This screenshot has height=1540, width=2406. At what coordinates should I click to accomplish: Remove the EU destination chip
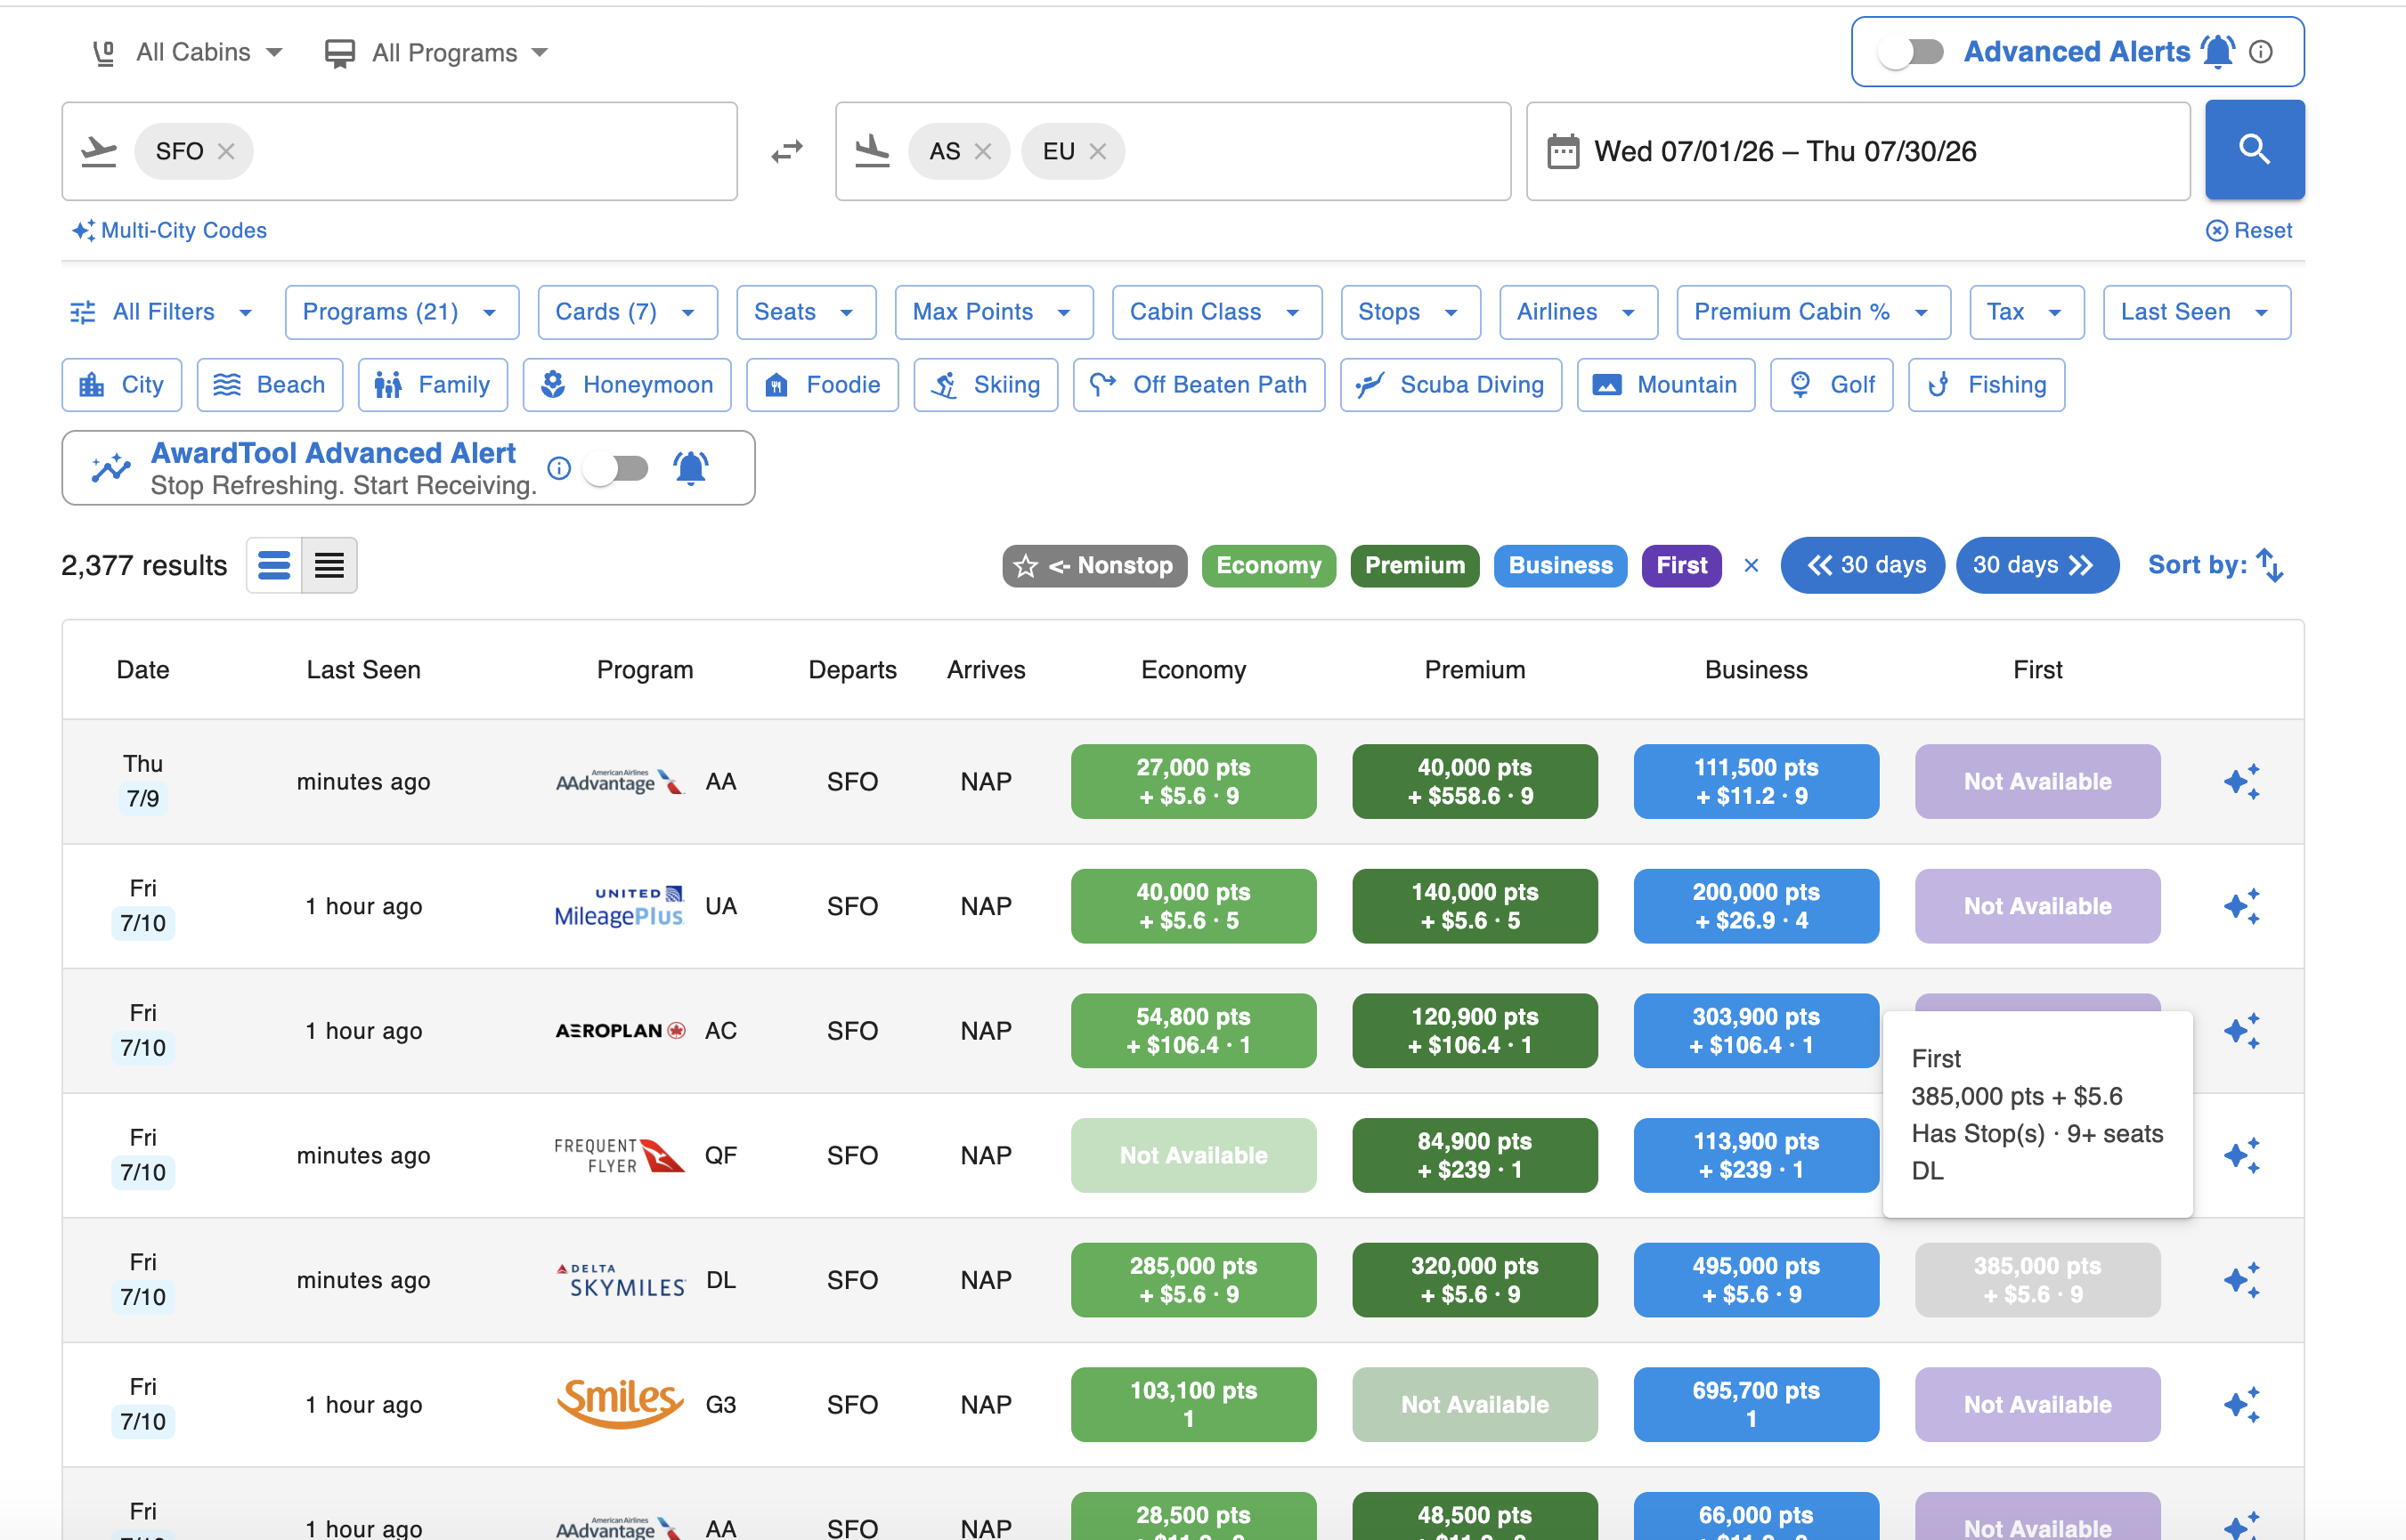(1098, 151)
